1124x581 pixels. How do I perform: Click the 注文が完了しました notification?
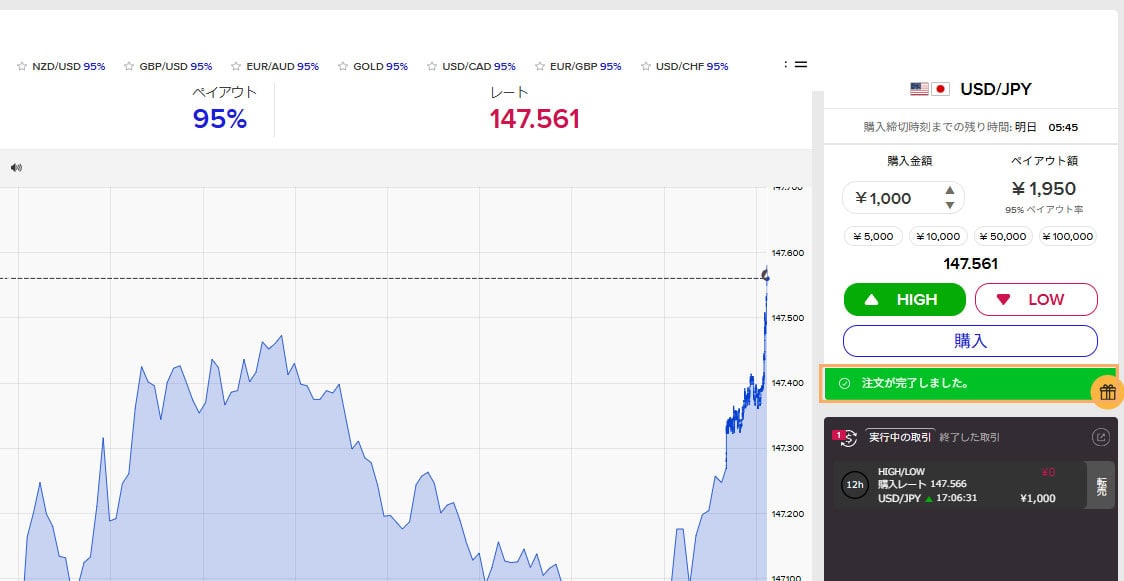pyautogui.click(x=969, y=384)
